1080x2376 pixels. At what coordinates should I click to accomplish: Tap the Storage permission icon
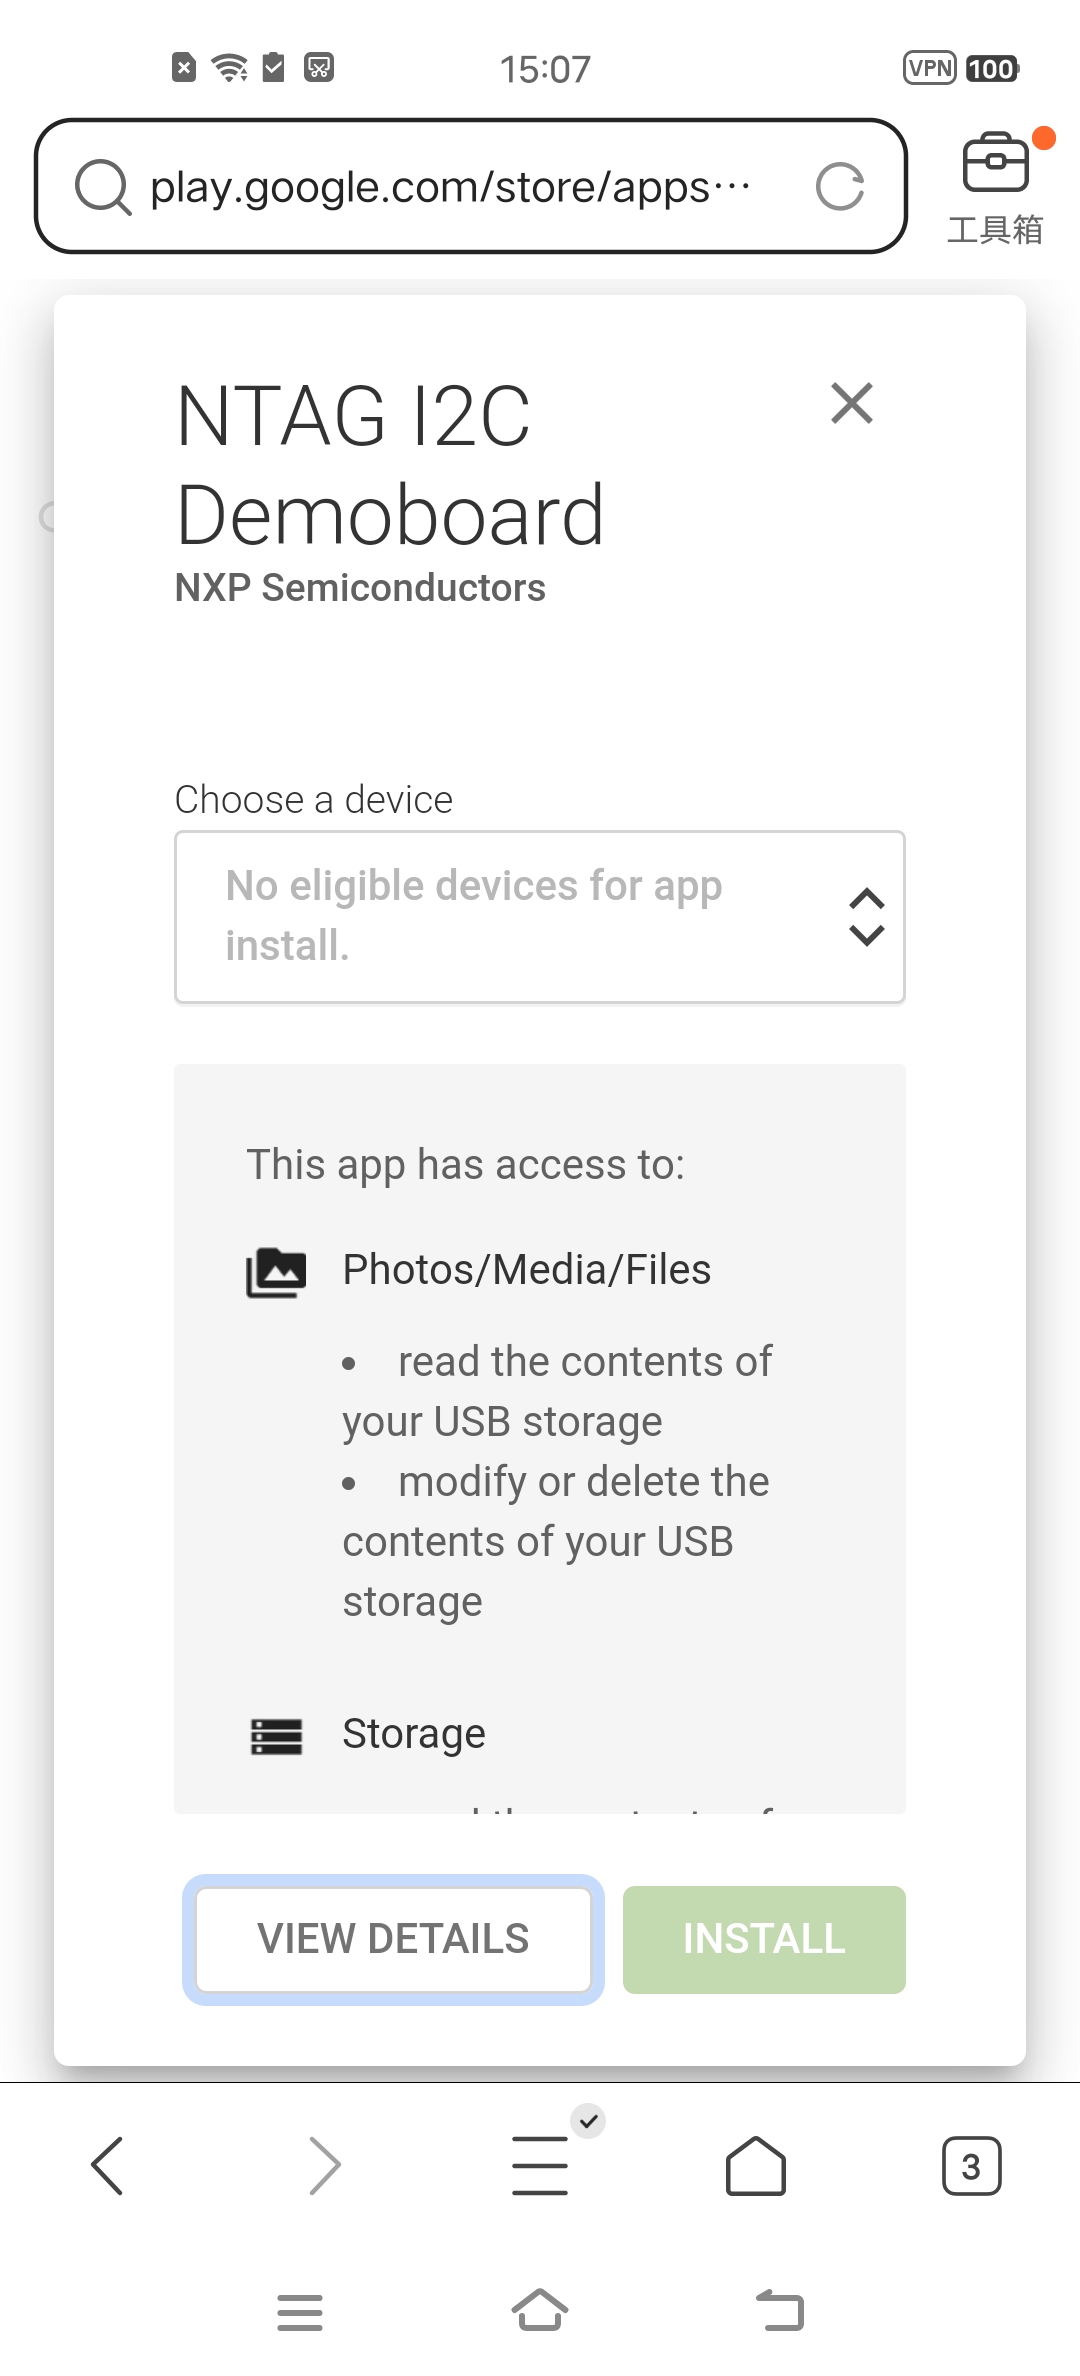[x=277, y=1736]
